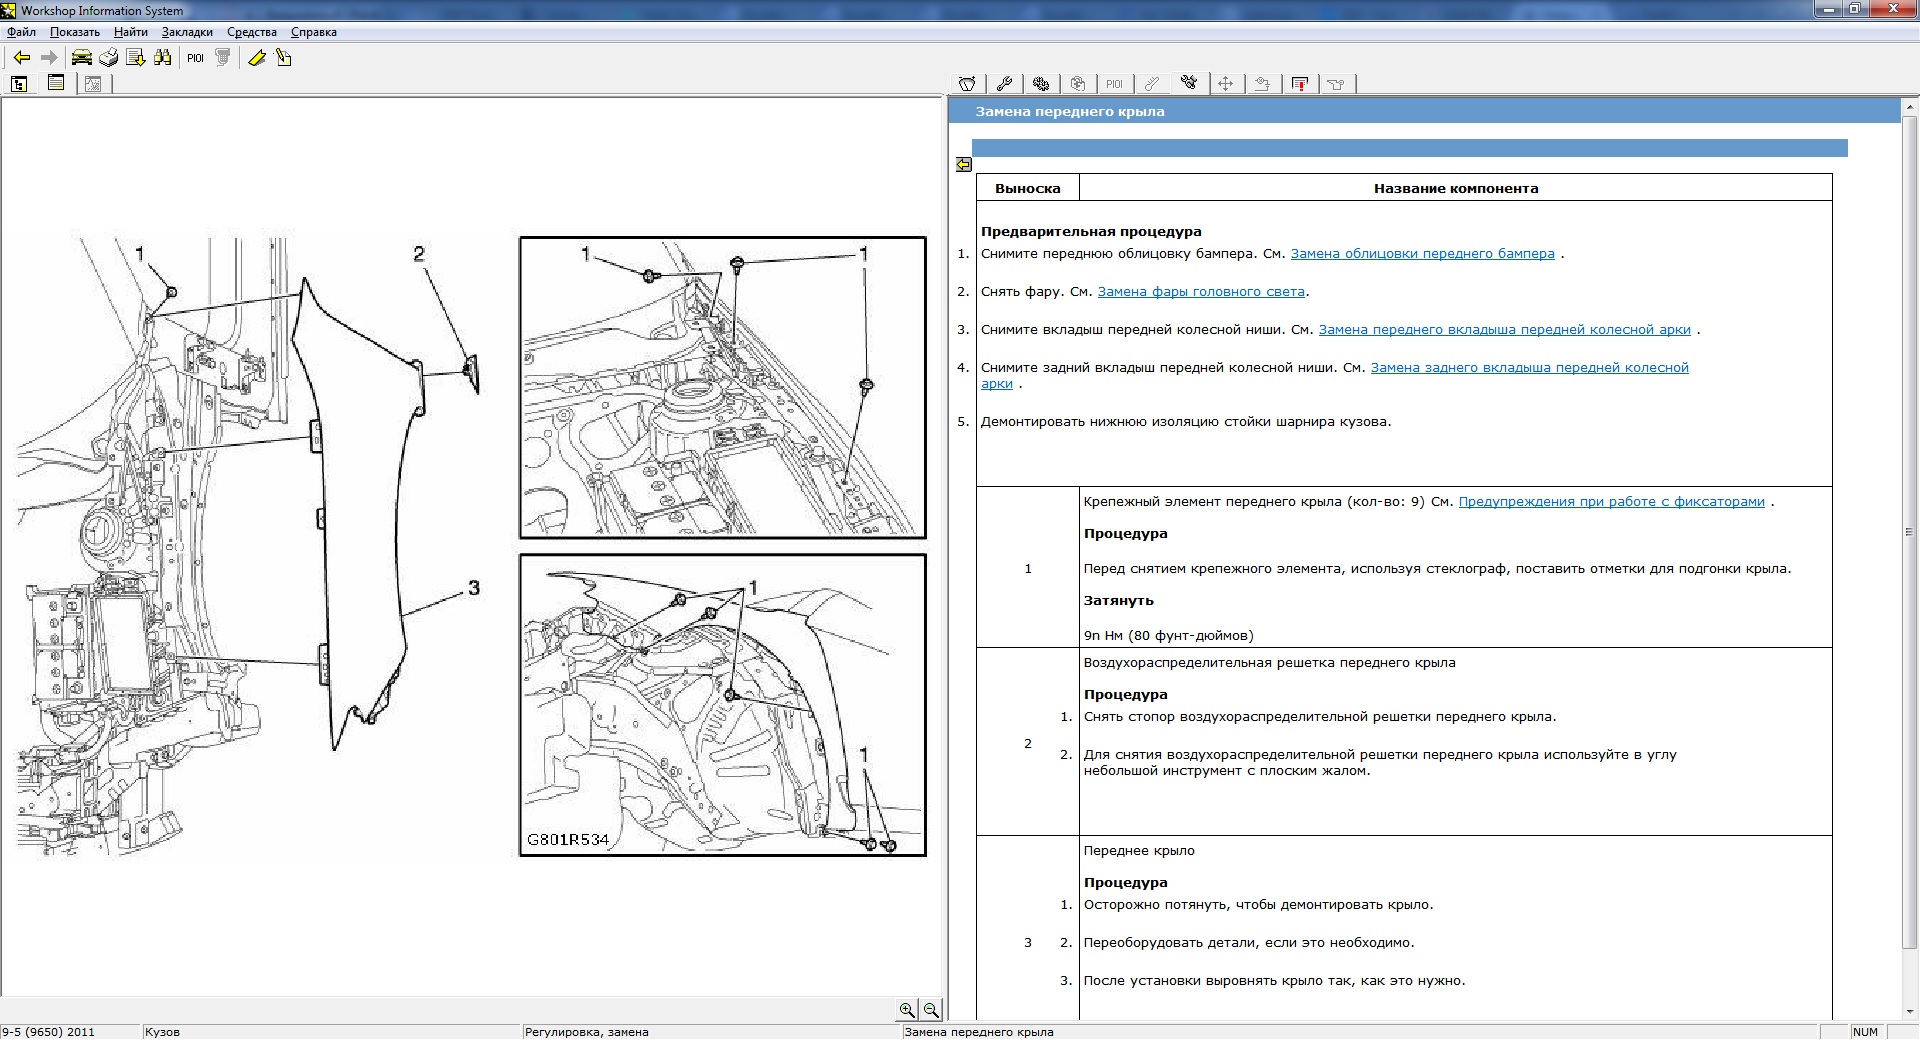Zoom in on the diagram
This screenshot has height=1040, width=1920.
tap(907, 1010)
